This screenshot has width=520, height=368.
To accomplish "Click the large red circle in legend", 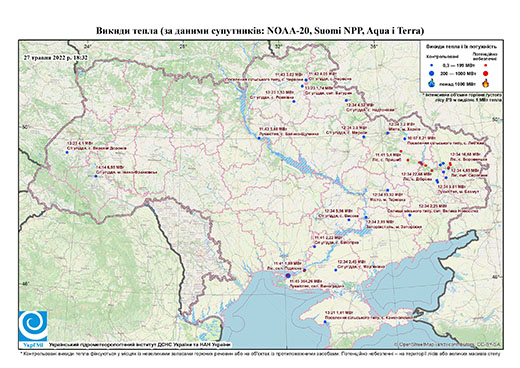I will pos(485,73).
